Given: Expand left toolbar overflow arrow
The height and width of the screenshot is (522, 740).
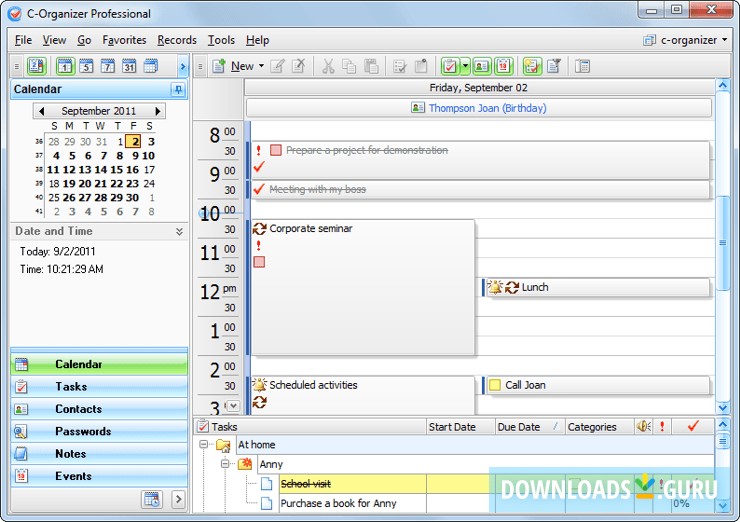Looking at the screenshot, I should pos(183,67).
